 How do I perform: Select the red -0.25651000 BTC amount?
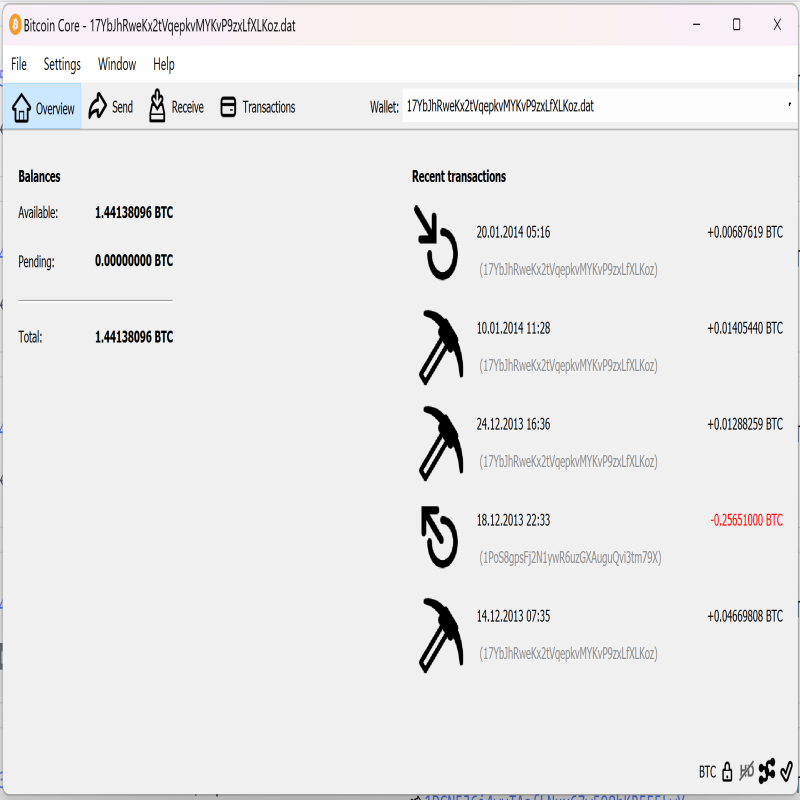(746, 520)
